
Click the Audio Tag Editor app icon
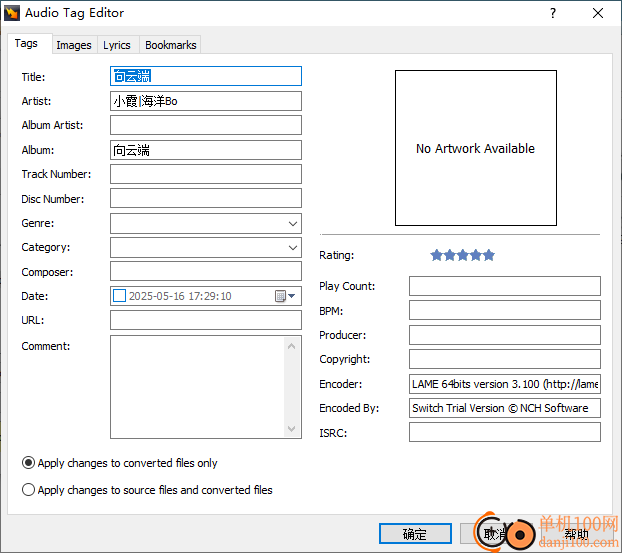12,13
